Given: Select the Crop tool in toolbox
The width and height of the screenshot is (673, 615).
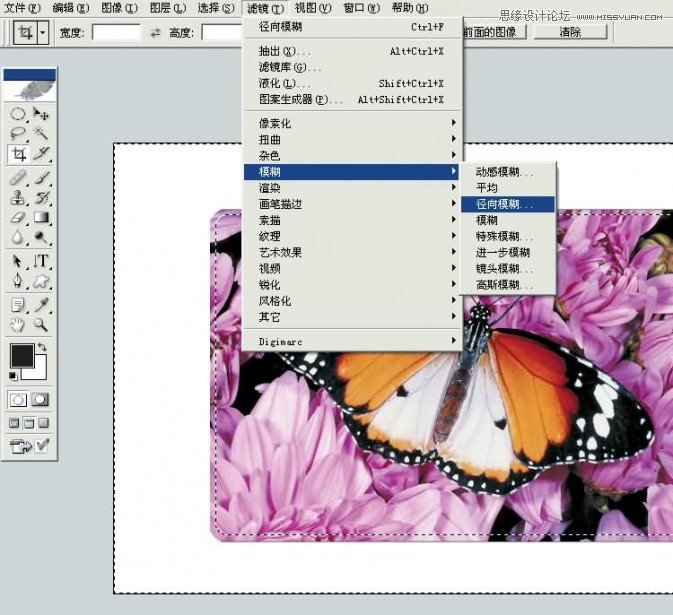Looking at the screenshot, I should 18,154.
